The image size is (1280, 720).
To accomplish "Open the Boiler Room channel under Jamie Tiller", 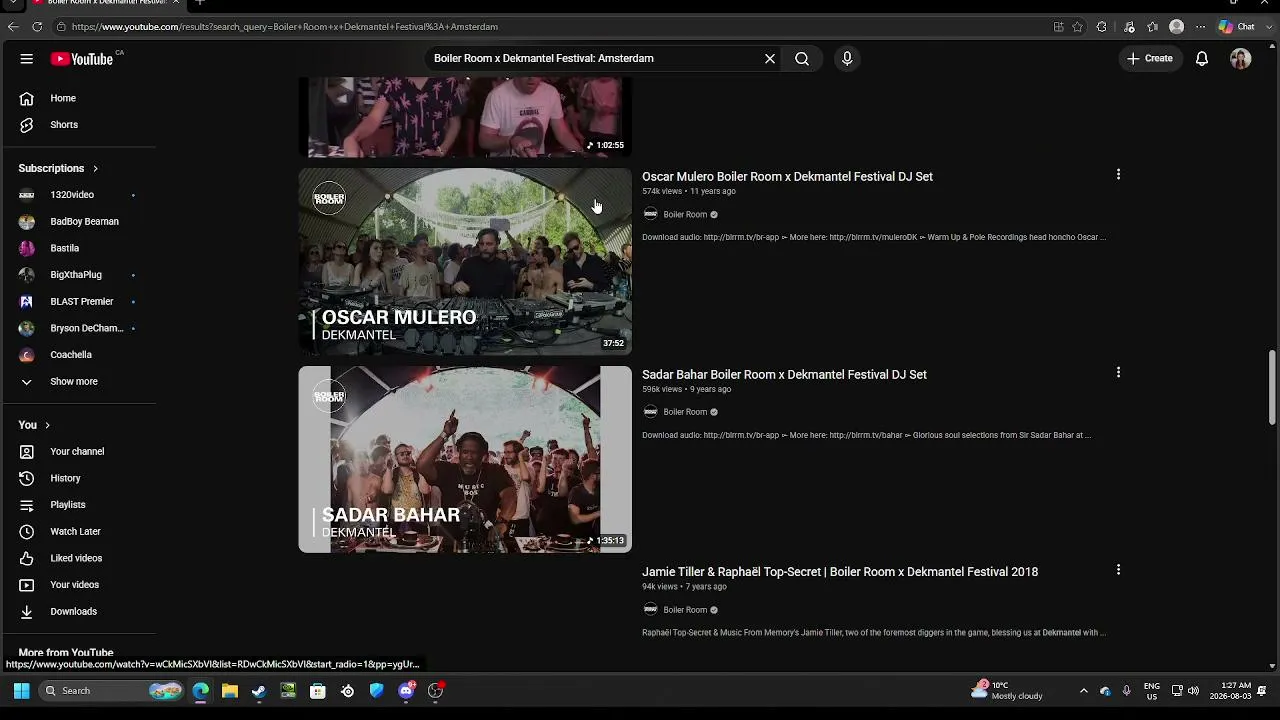I will [685, 610].
